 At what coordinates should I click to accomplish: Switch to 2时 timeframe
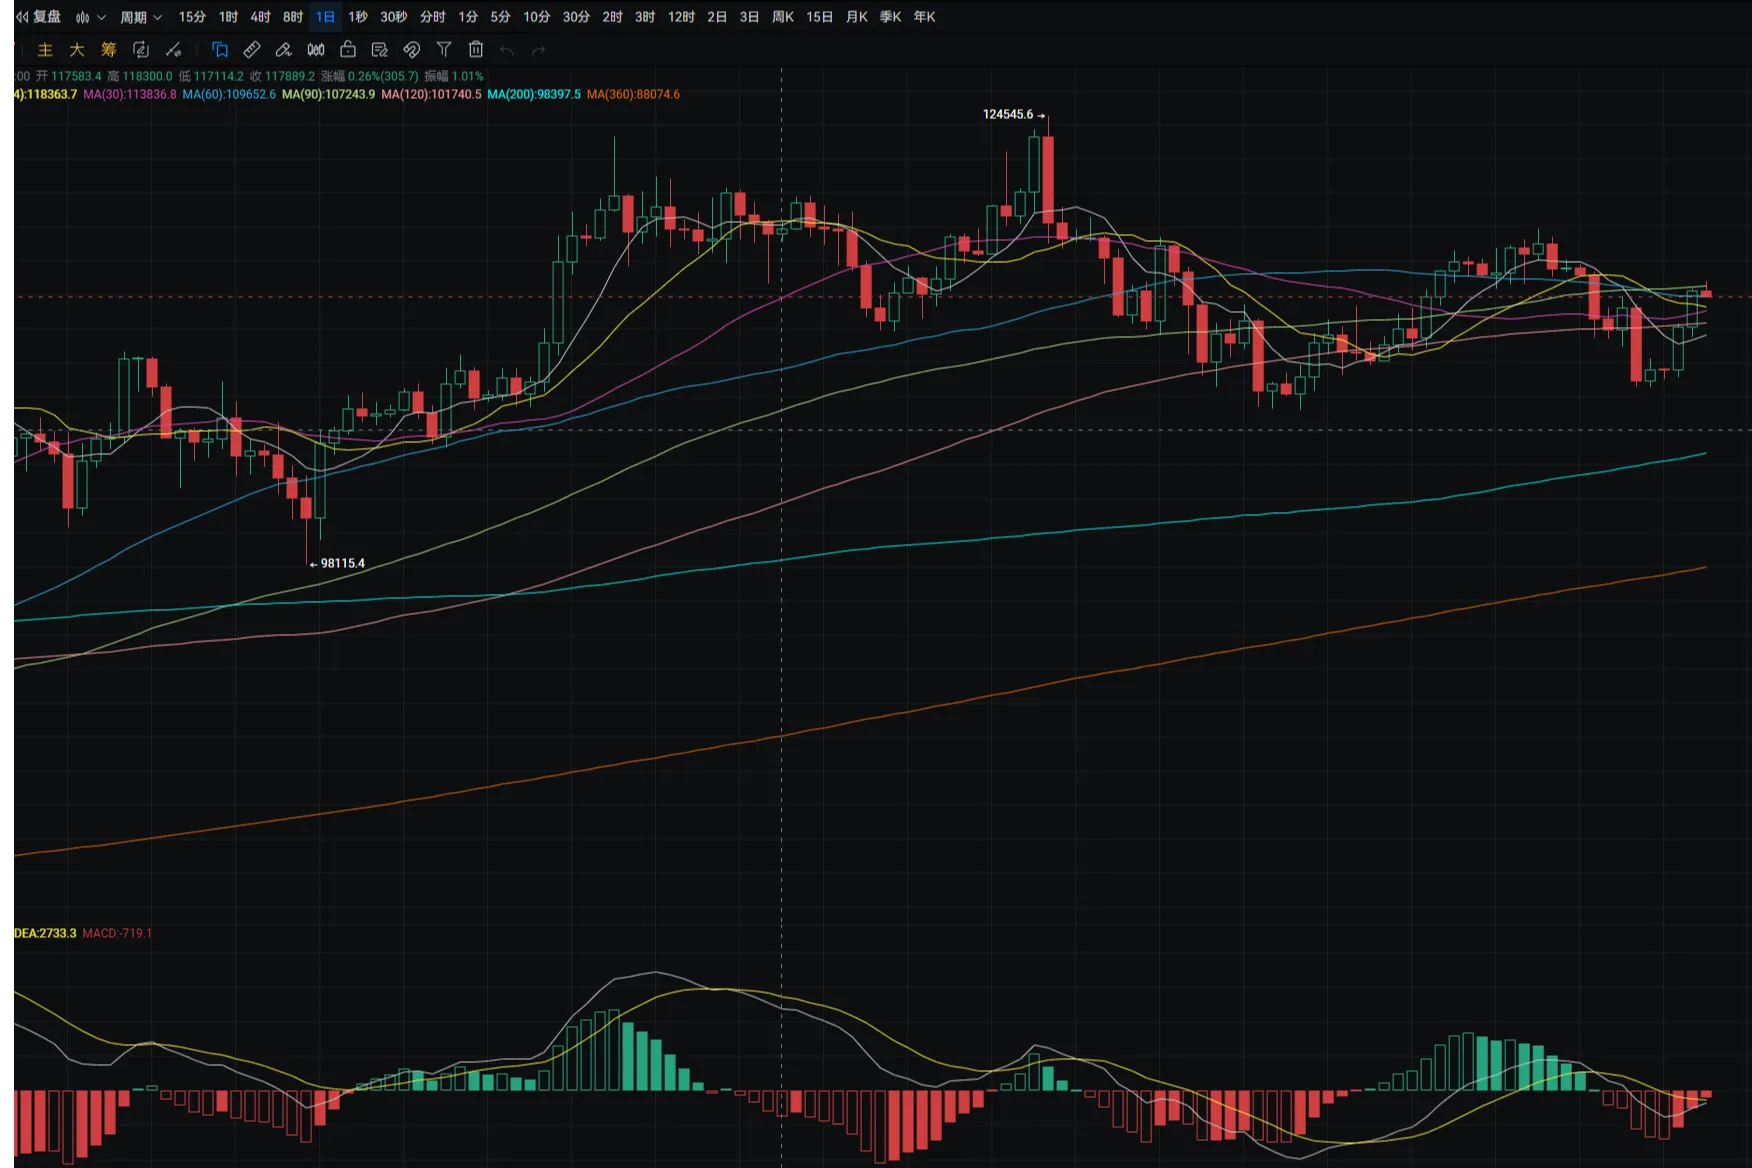[612, 17]
